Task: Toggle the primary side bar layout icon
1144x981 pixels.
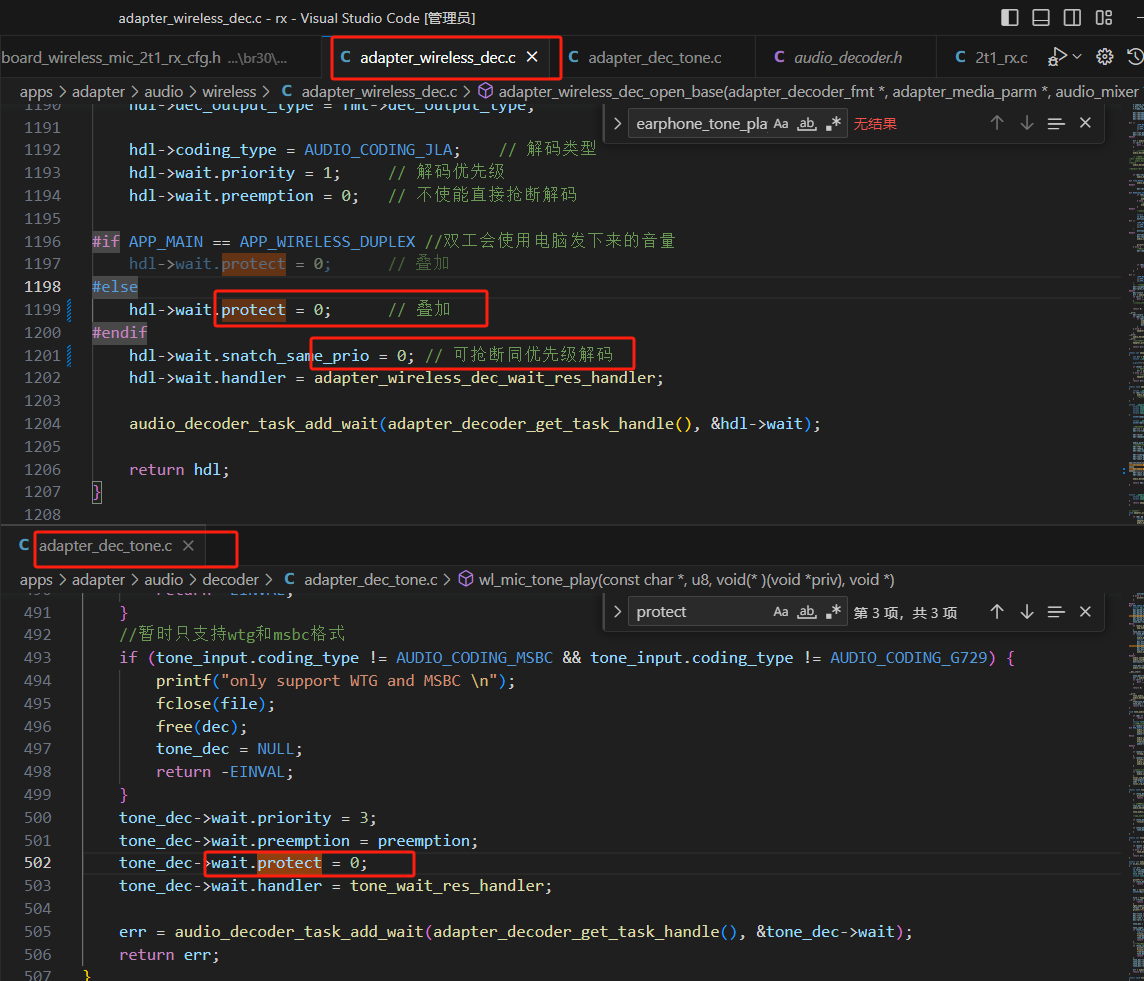Action: click(x=1010, y=18)
